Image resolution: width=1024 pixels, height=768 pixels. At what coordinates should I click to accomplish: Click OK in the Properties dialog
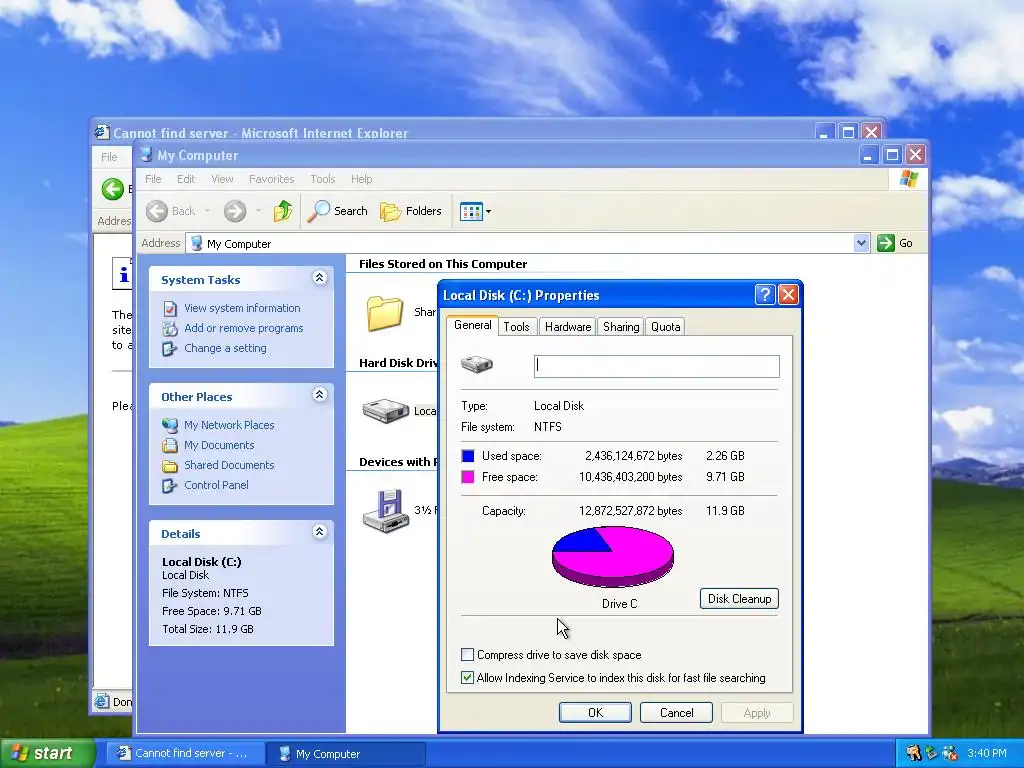click(x=595, y=712)
